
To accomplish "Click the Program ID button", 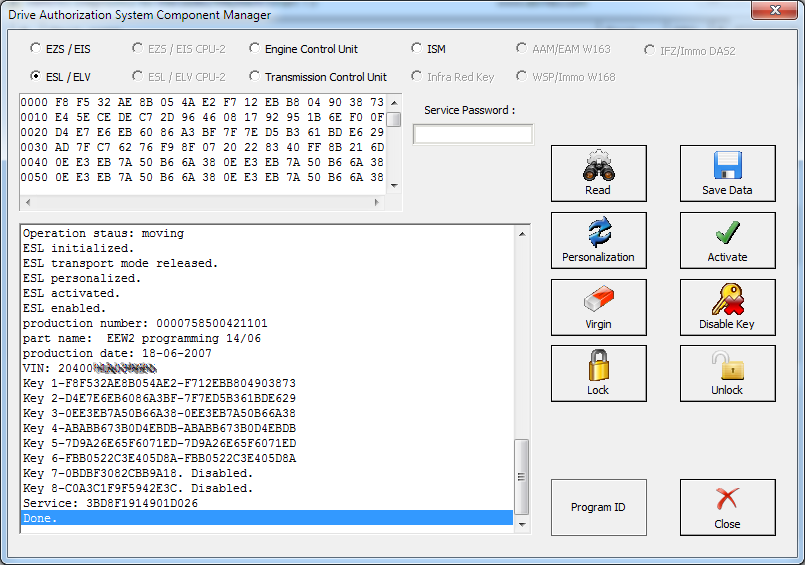I will (599, 507).
